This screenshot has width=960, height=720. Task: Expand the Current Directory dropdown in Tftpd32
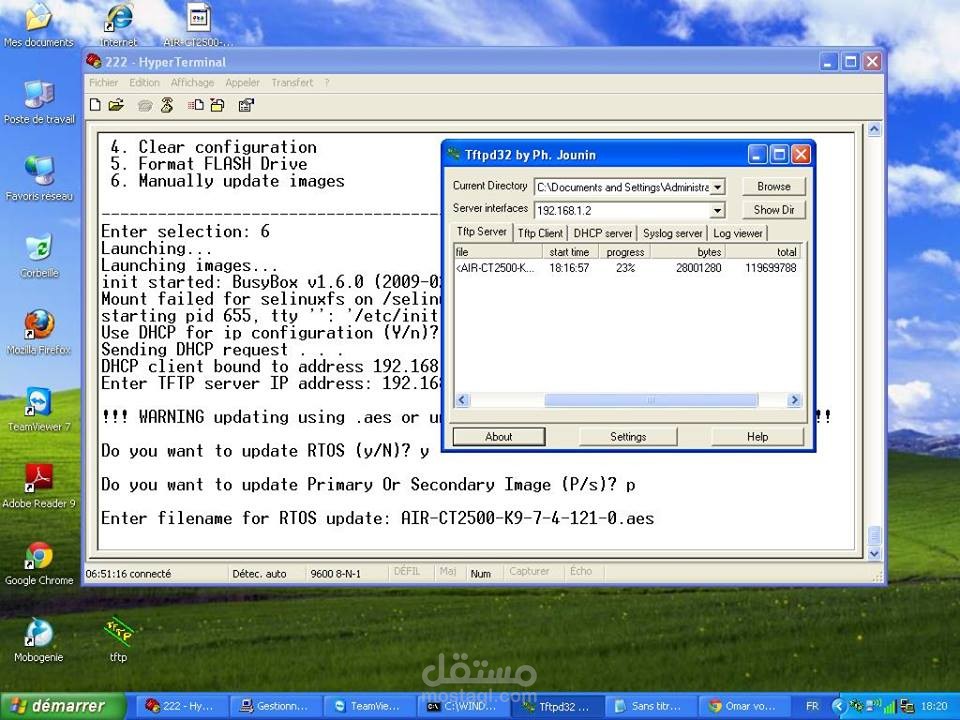click(x=718, y=187)
